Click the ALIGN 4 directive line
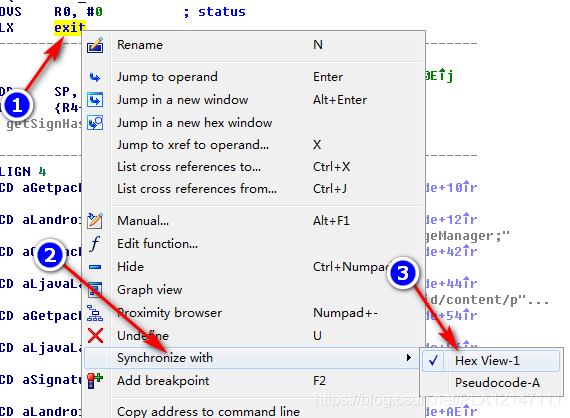This screenshot has height=418, width=570. point(23,172)
